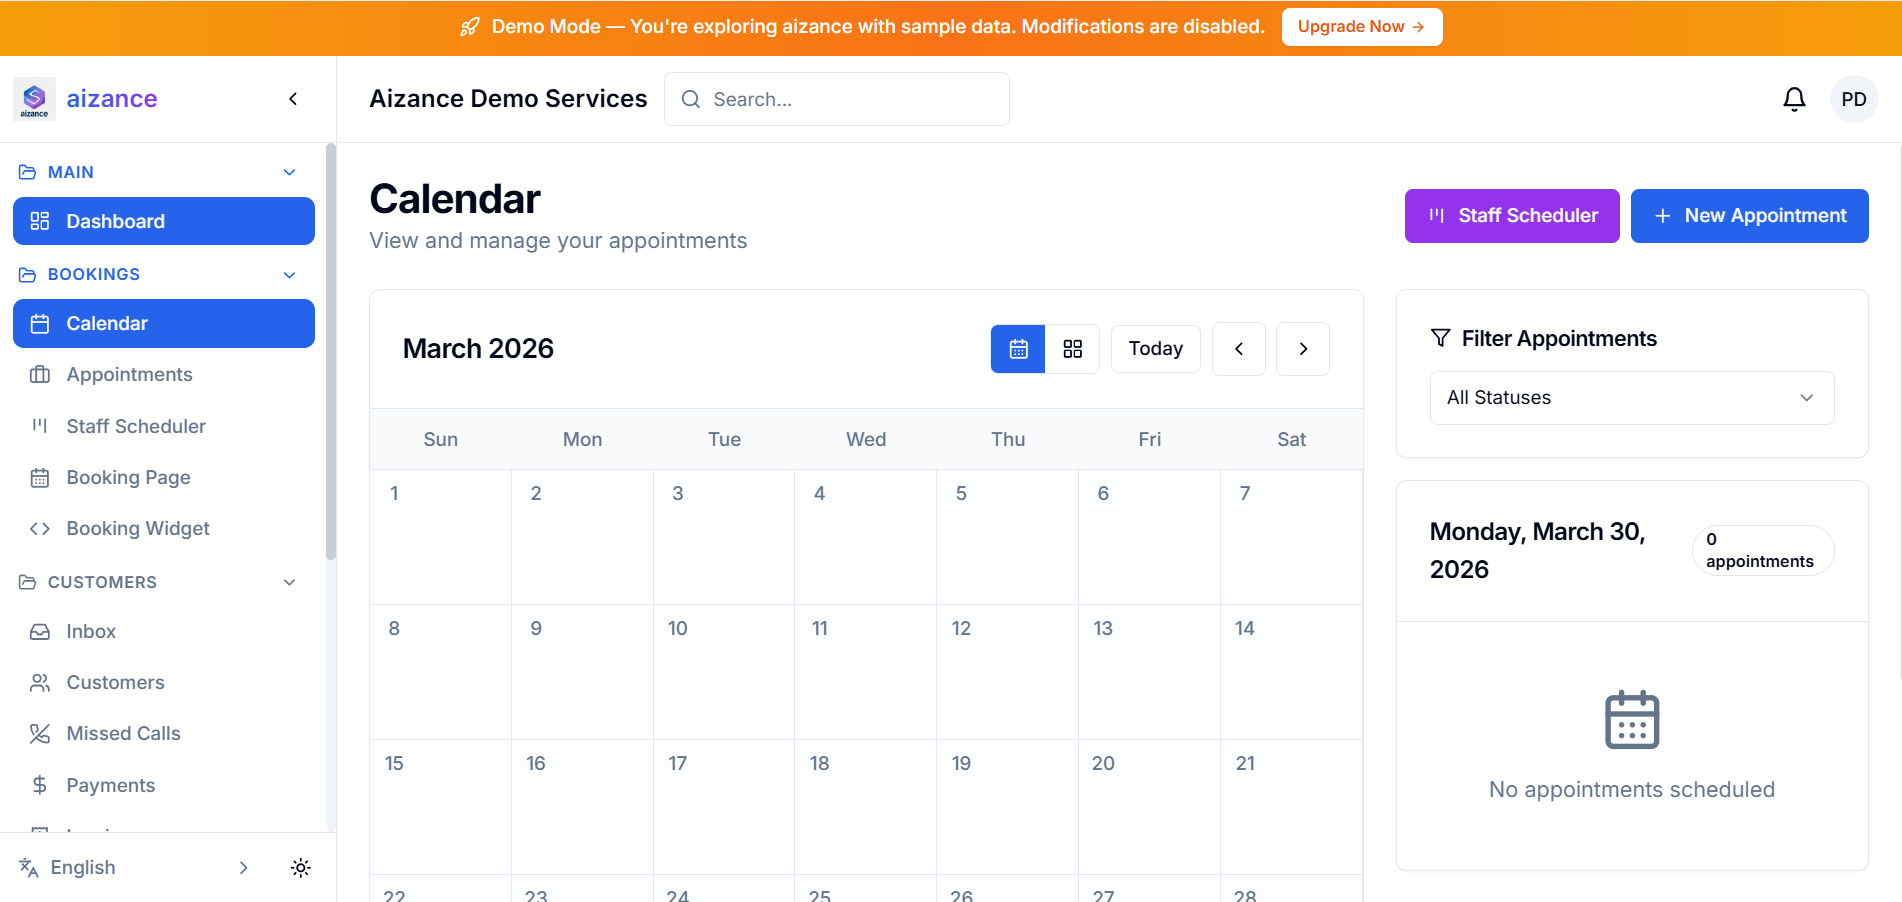This screenshot has height=902, width=1902.
Task: Click the March 2026 month title
Action: pos(478,349)
